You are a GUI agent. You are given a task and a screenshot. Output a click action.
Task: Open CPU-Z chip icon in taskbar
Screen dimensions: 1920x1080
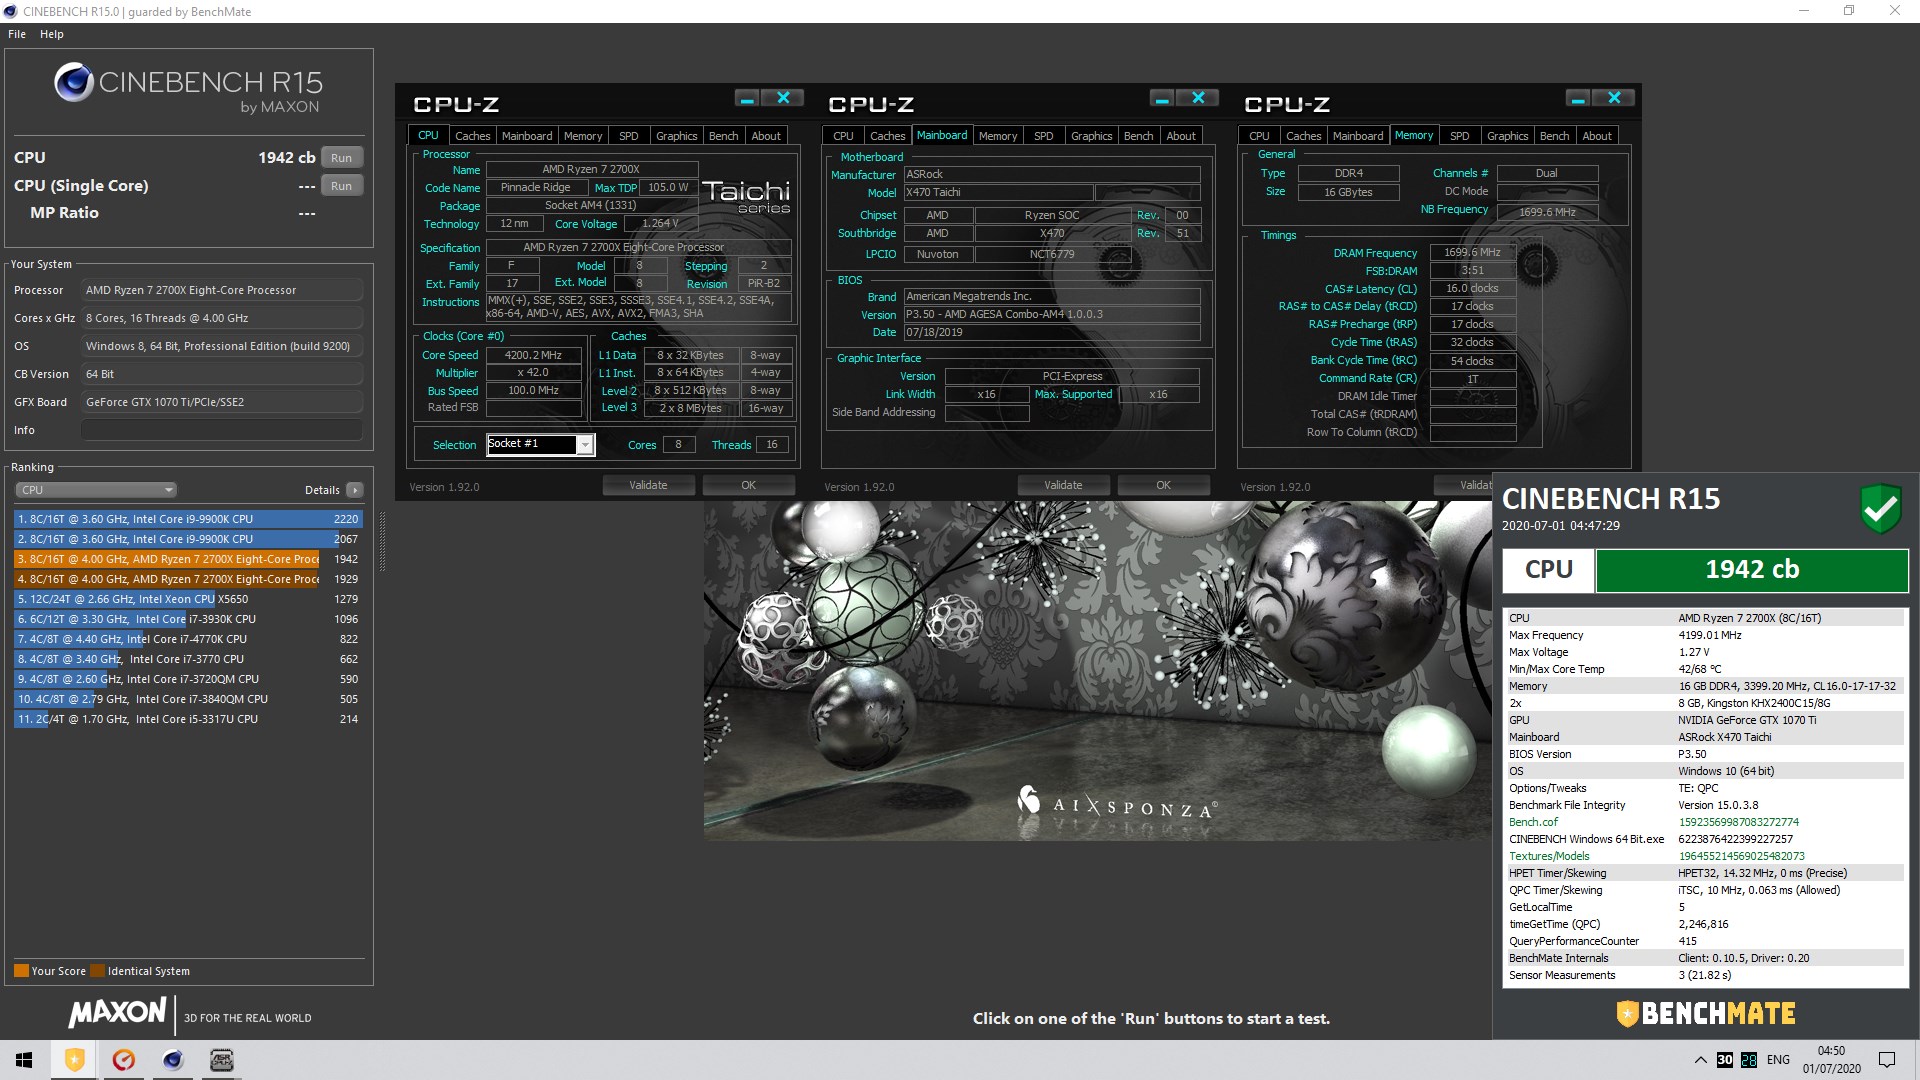tap(222, 1060)
